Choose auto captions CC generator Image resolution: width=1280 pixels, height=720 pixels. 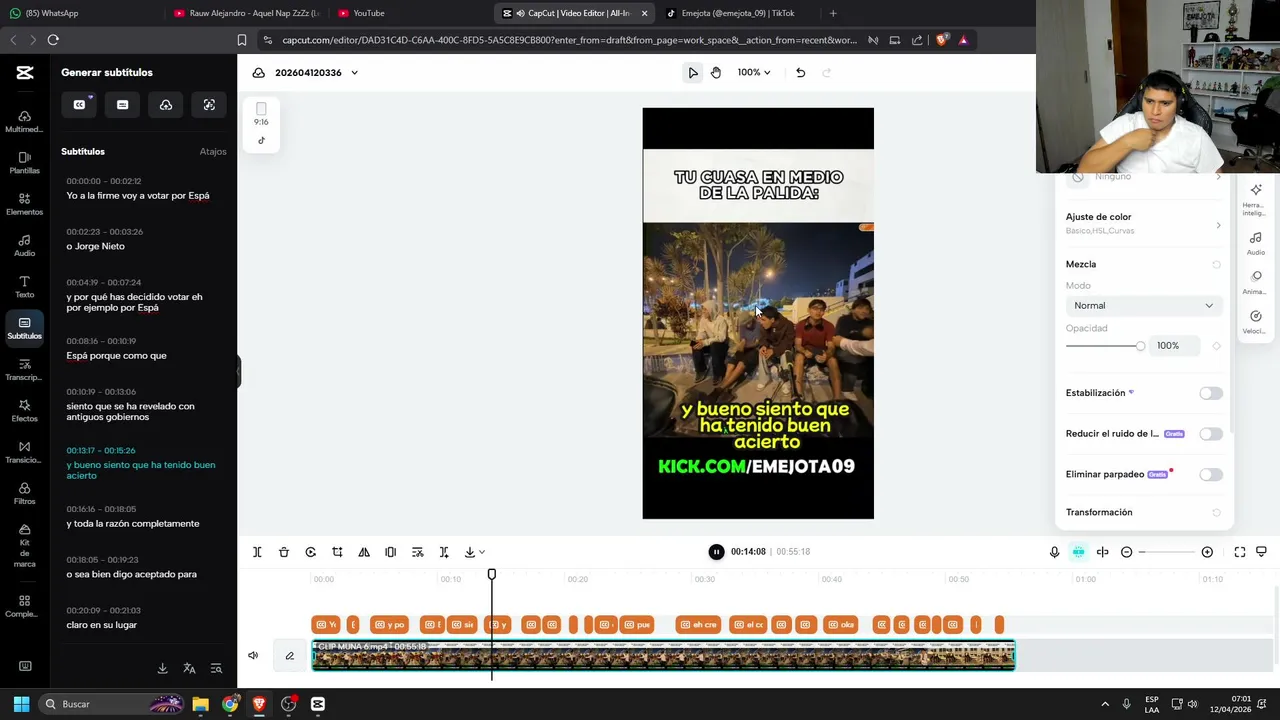point(79,105)
